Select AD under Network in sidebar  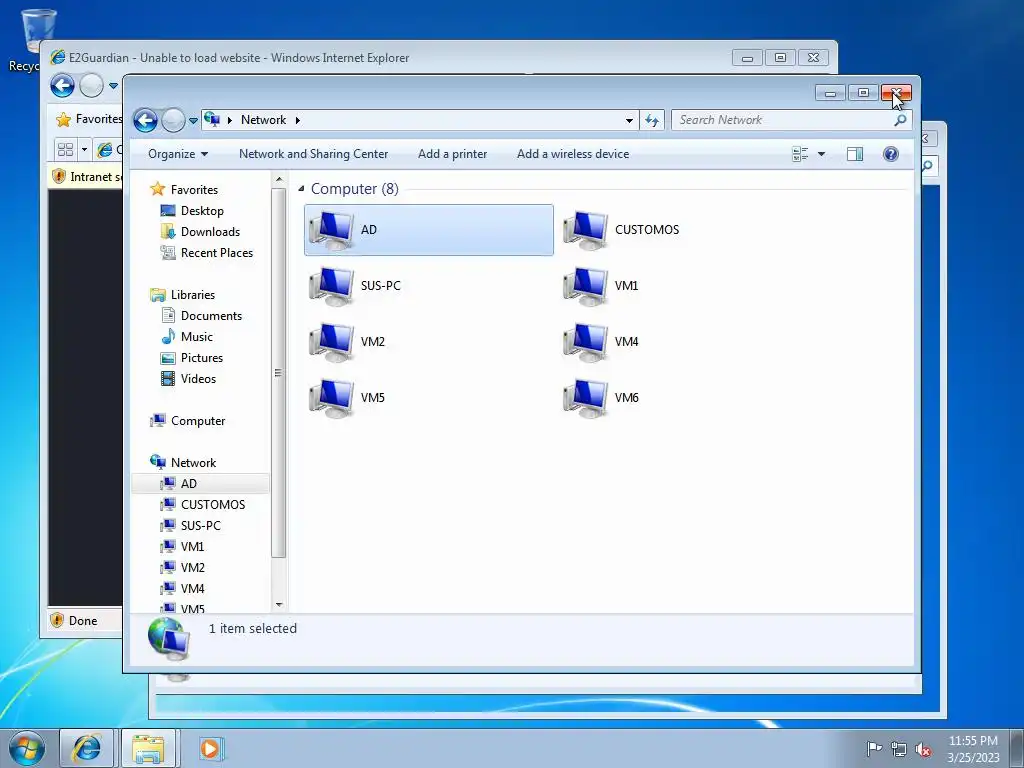point(188,484)
